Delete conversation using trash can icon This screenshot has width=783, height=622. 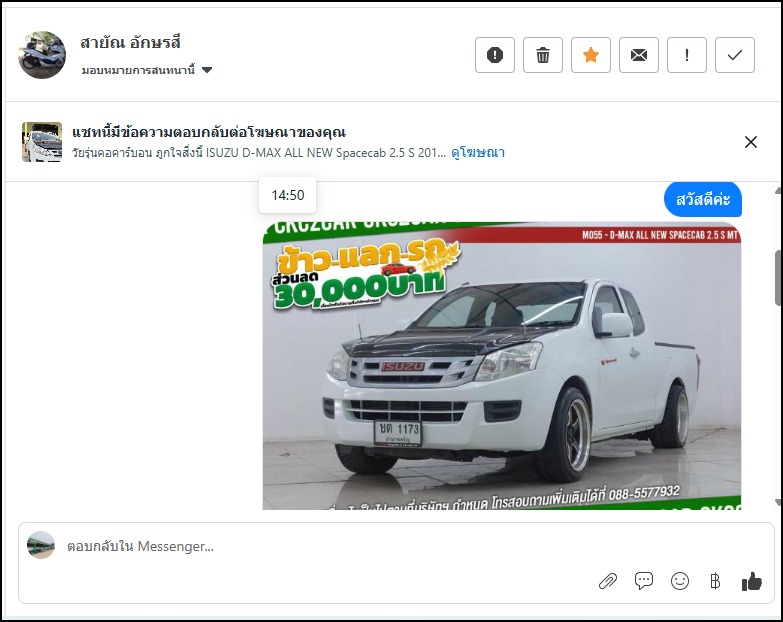click(543, 55)
